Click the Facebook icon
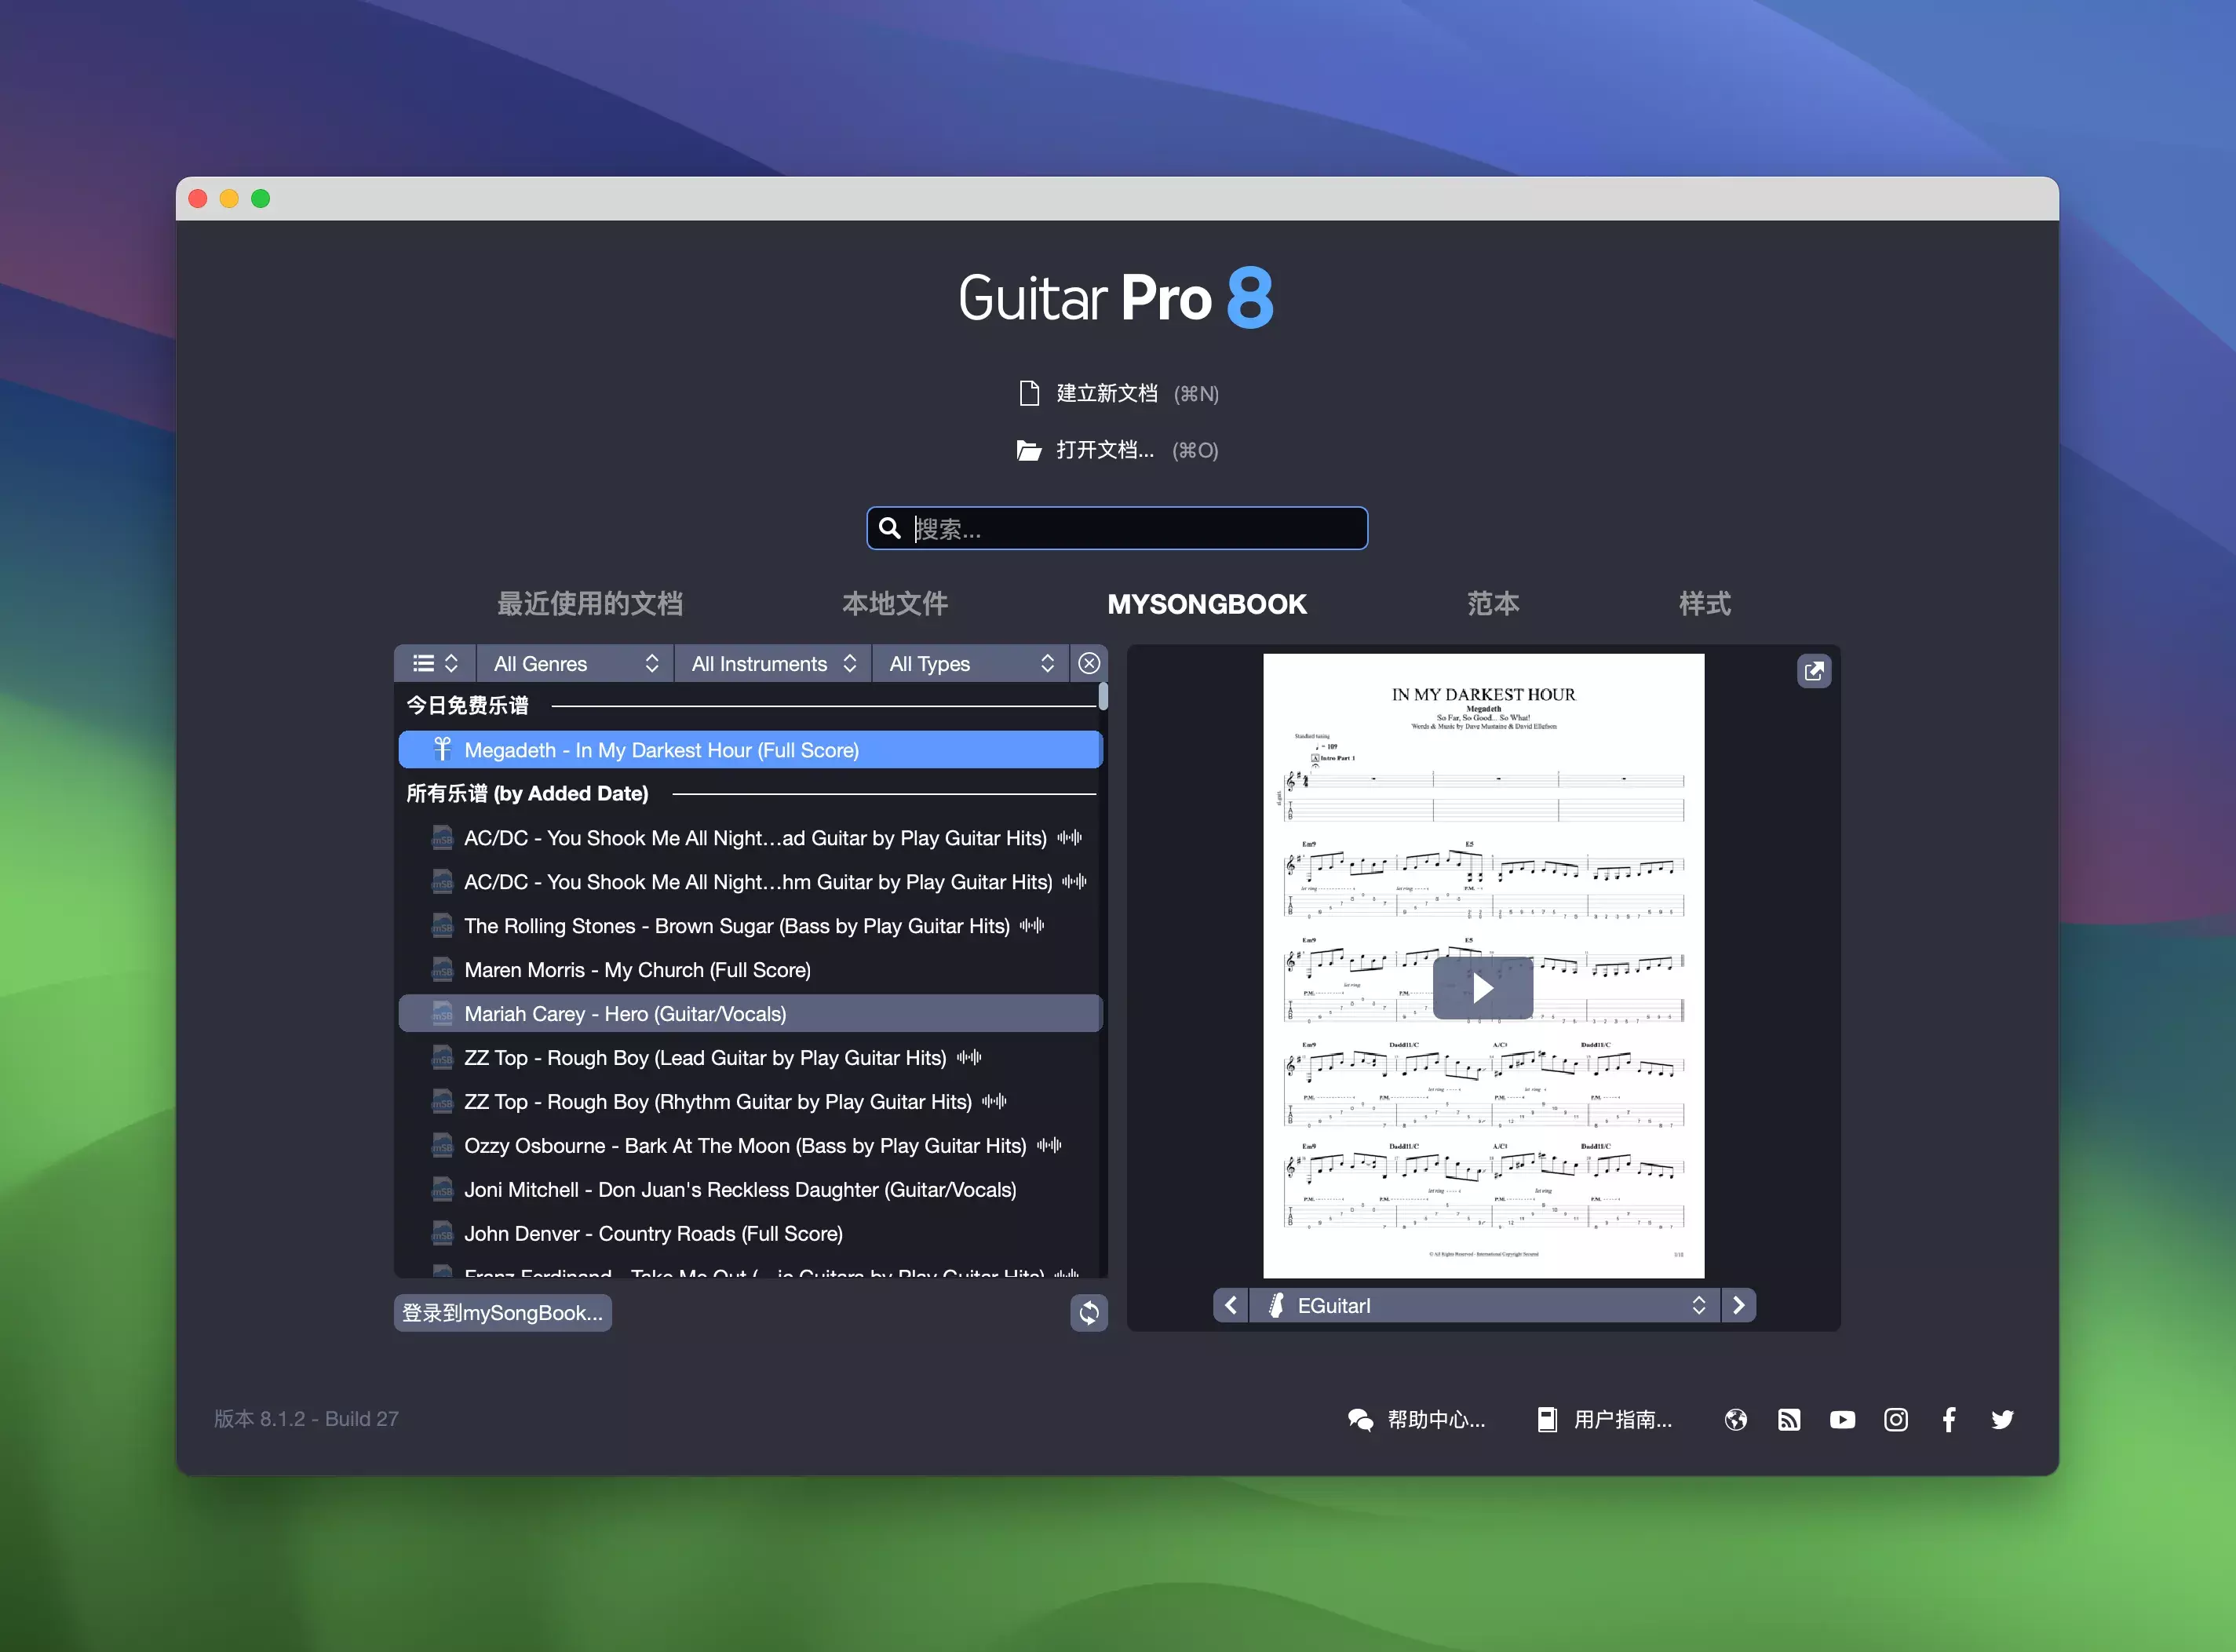 click(1948, 1419)
